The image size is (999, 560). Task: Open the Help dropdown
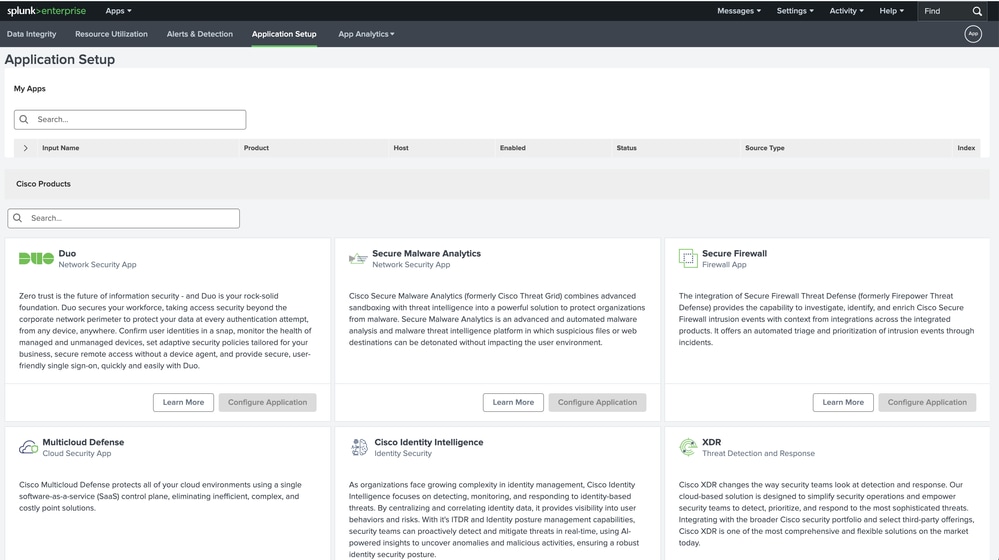pyautogui.click(x=892, y=11)
